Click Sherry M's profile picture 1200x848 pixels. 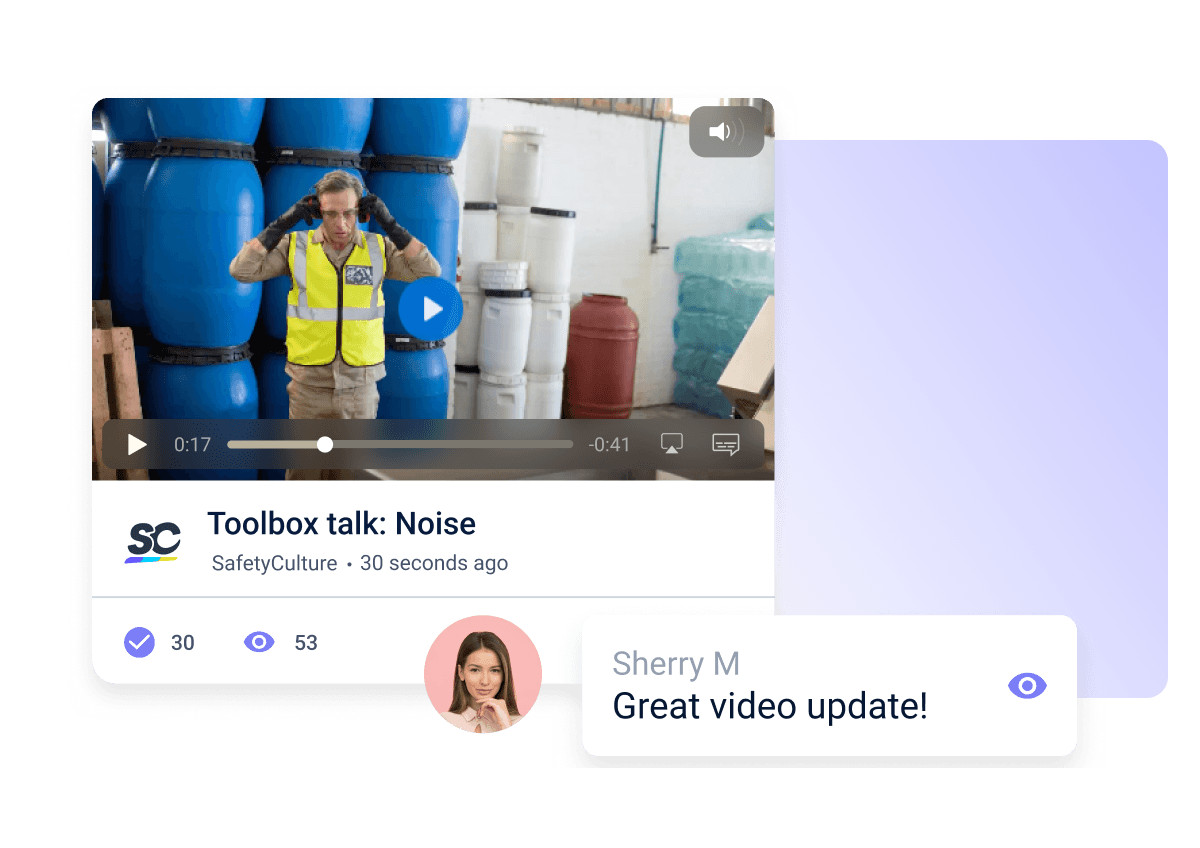(483, 674)
